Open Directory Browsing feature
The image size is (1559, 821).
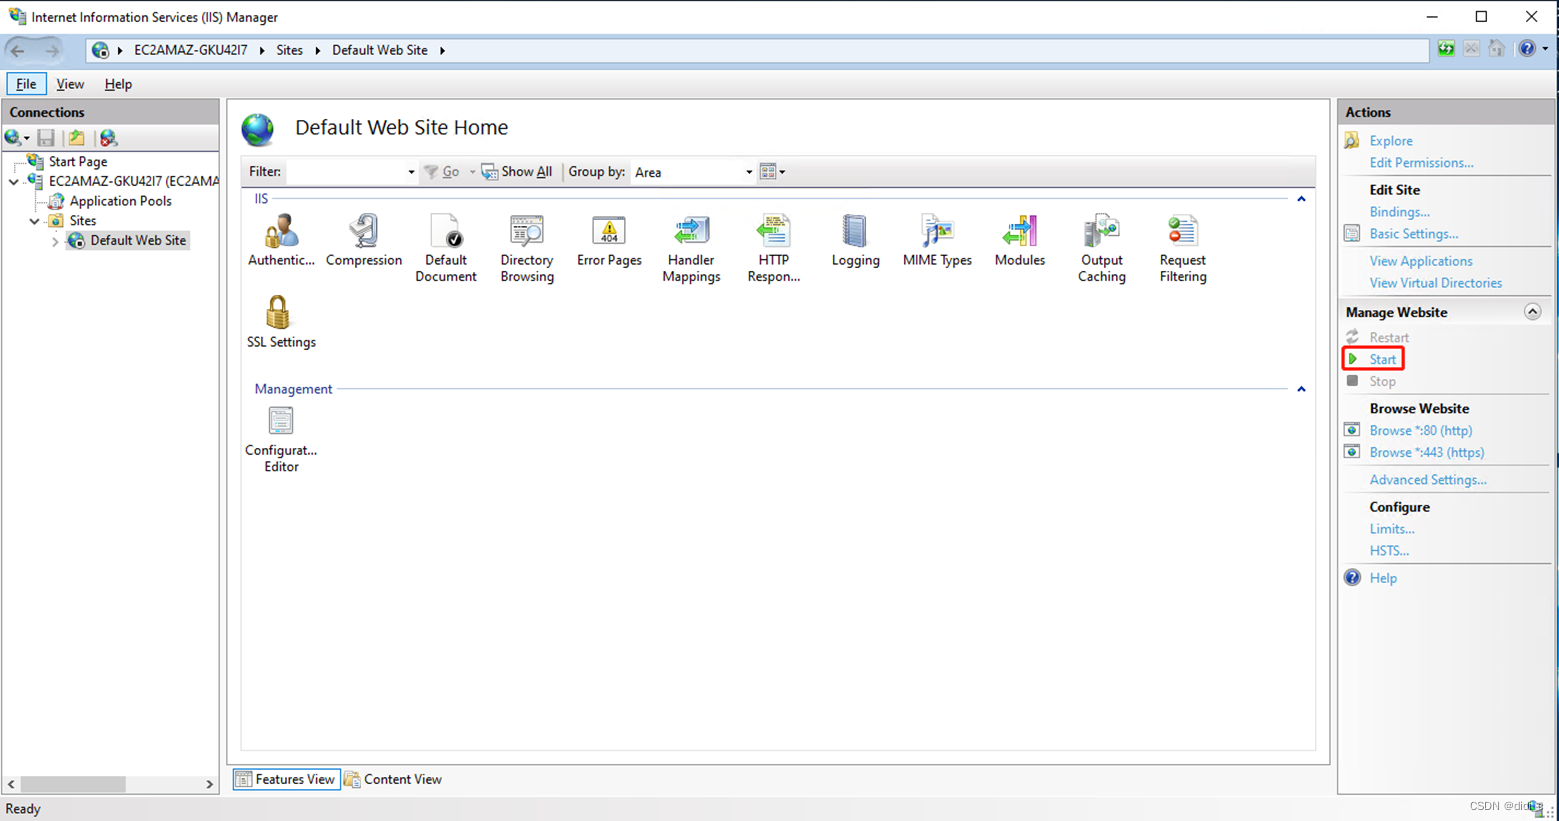(527, 249)
